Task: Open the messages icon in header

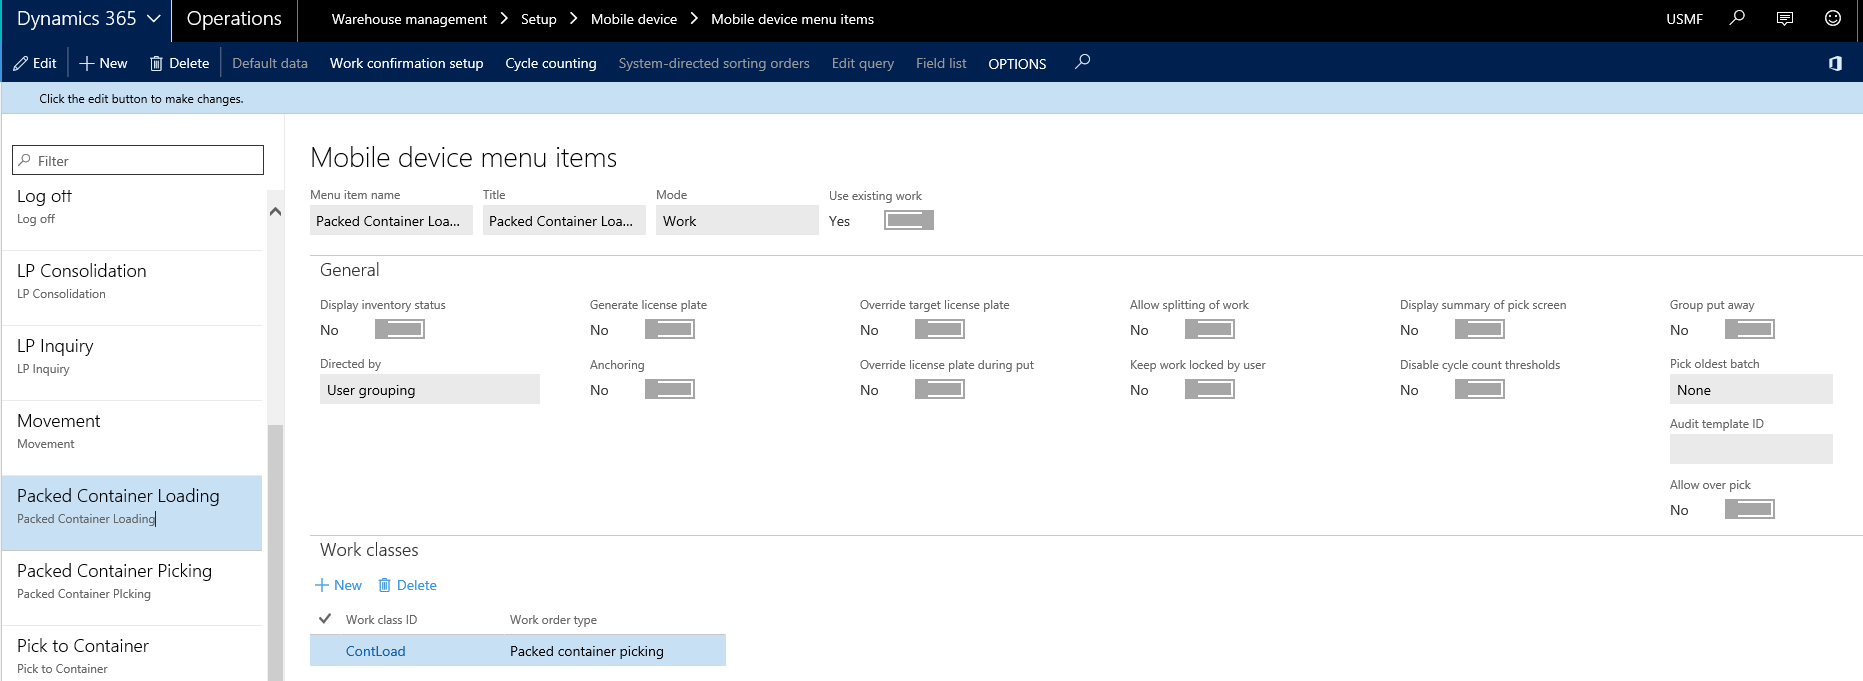Action: pyautogui.click(x=1785, y=18)
